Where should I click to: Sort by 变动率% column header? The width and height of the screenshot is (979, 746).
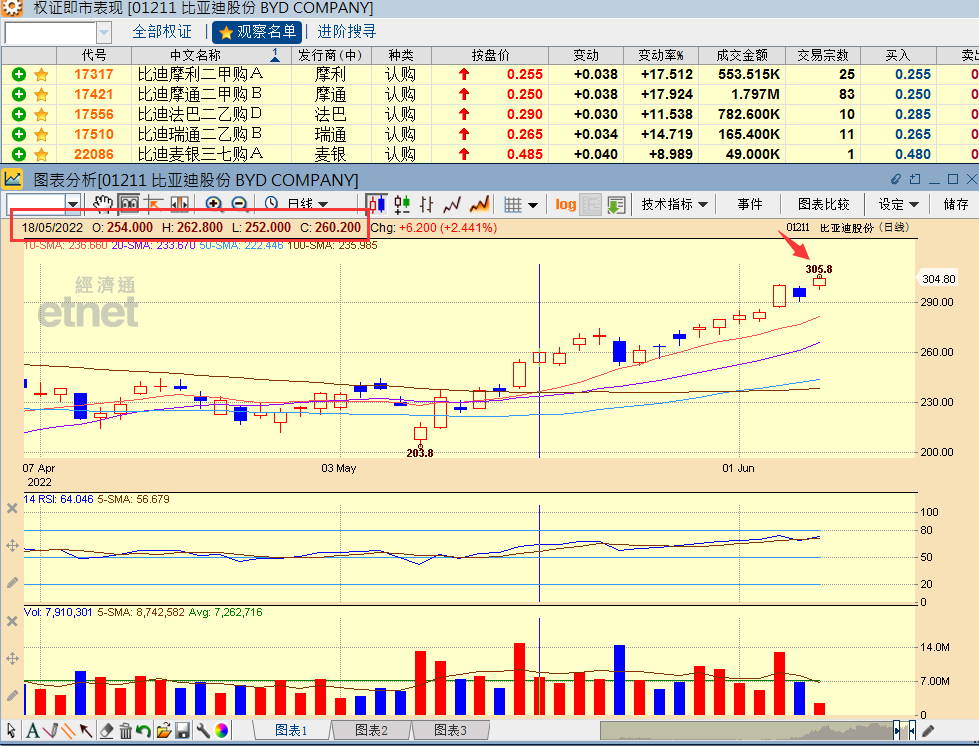coord(661,55)
